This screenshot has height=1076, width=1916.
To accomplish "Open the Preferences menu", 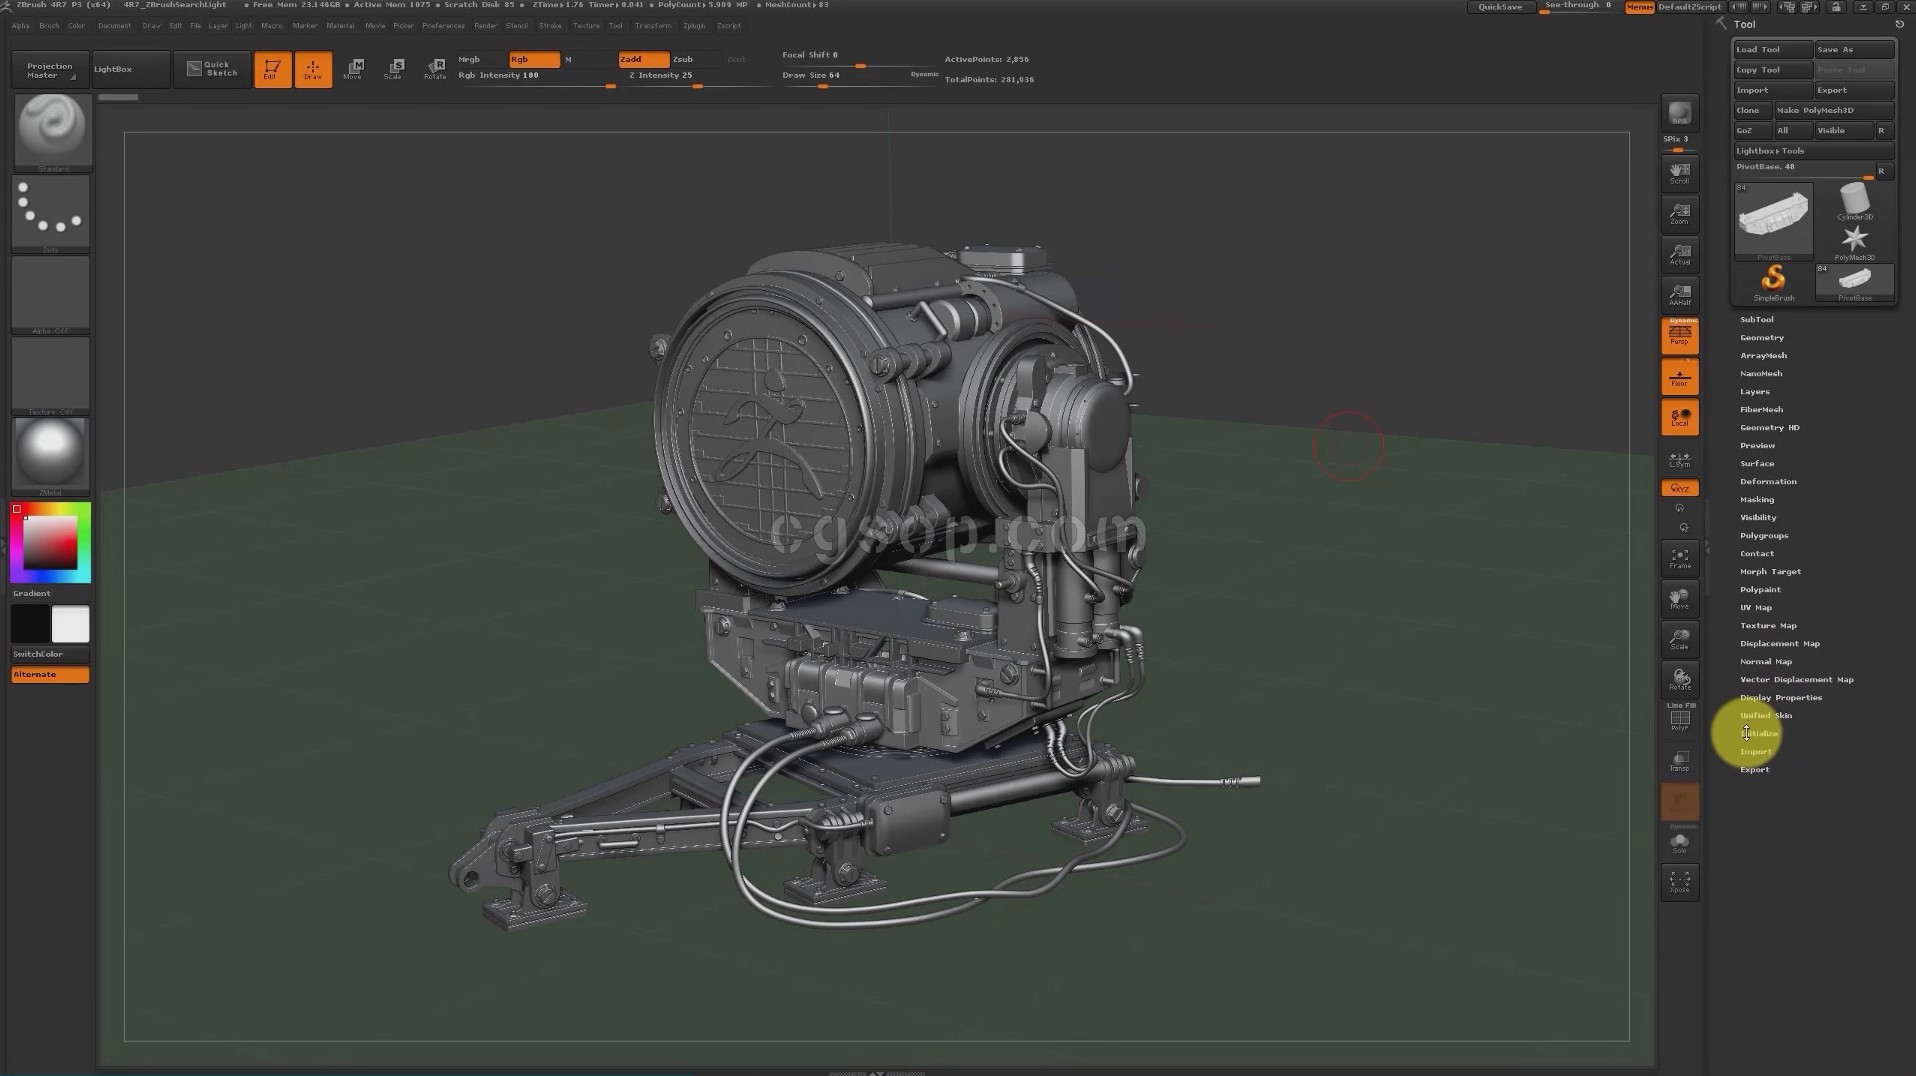I will pos(443,25).
